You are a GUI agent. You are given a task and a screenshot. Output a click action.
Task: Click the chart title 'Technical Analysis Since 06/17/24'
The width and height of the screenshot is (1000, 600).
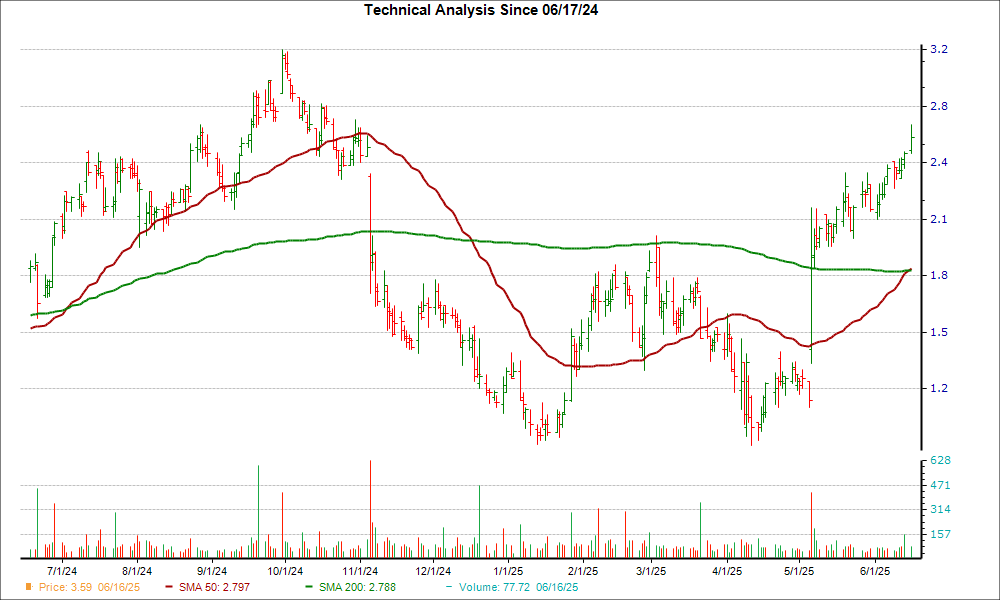[481, 10]
